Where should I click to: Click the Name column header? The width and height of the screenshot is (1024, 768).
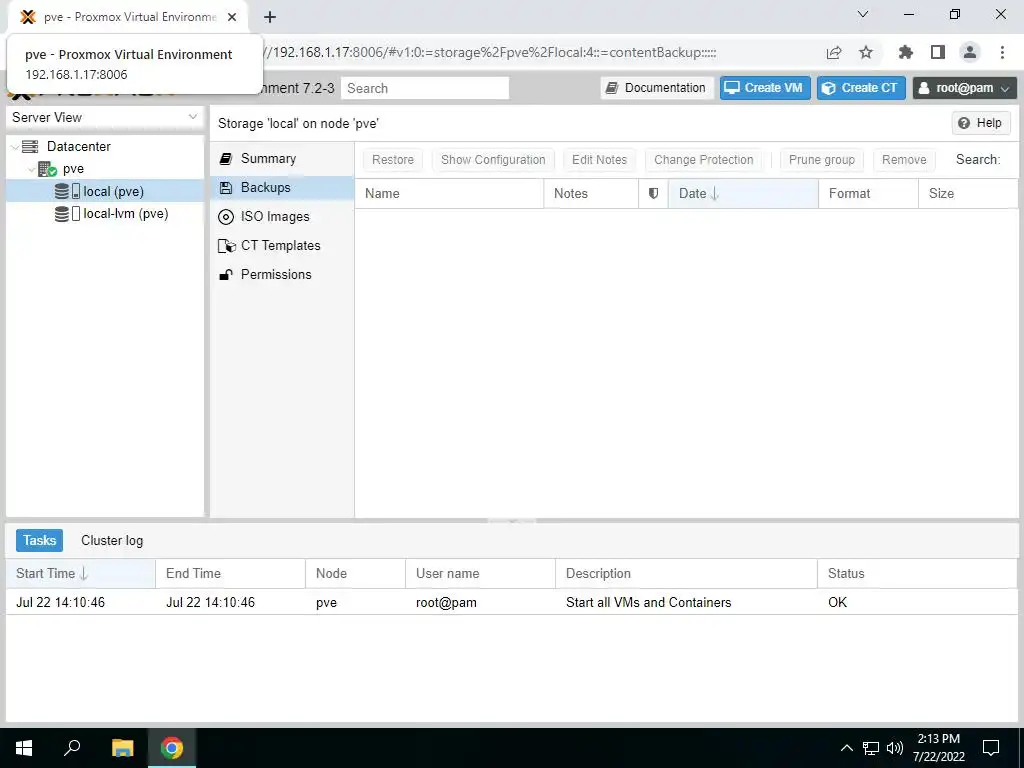(x=449, y=193)
